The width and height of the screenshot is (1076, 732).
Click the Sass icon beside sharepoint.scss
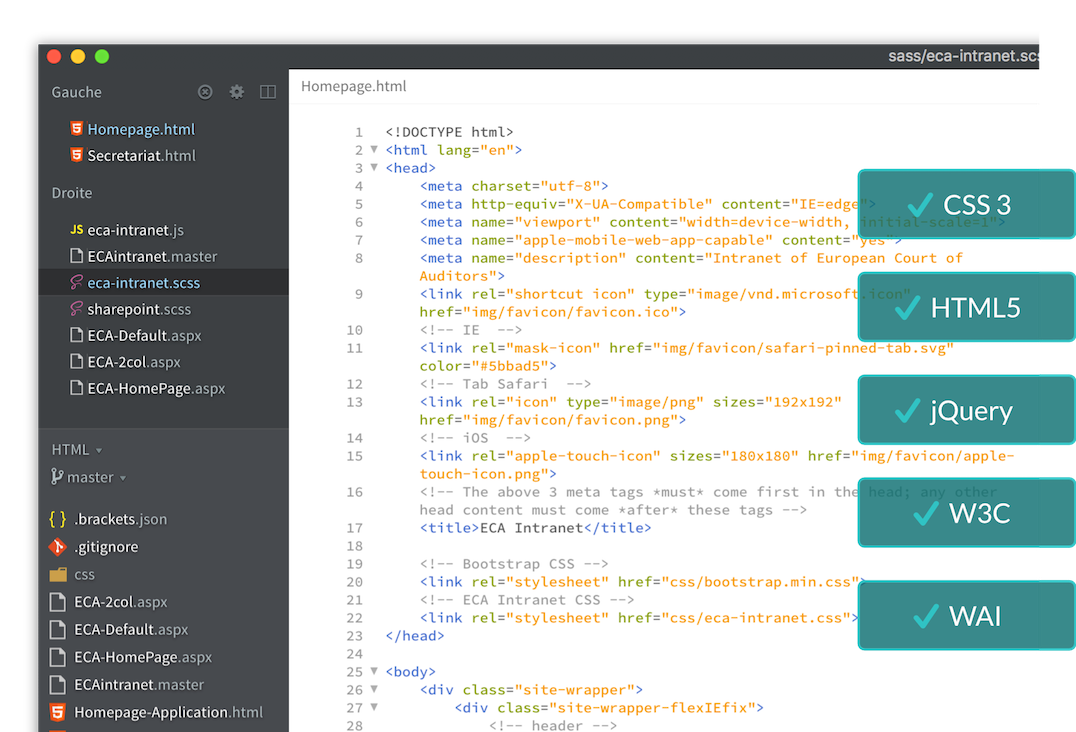click(76, 309)
